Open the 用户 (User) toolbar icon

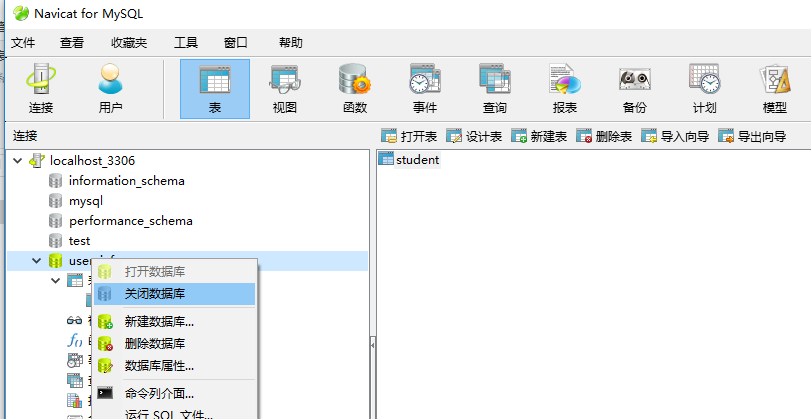[x=111, y=89]
